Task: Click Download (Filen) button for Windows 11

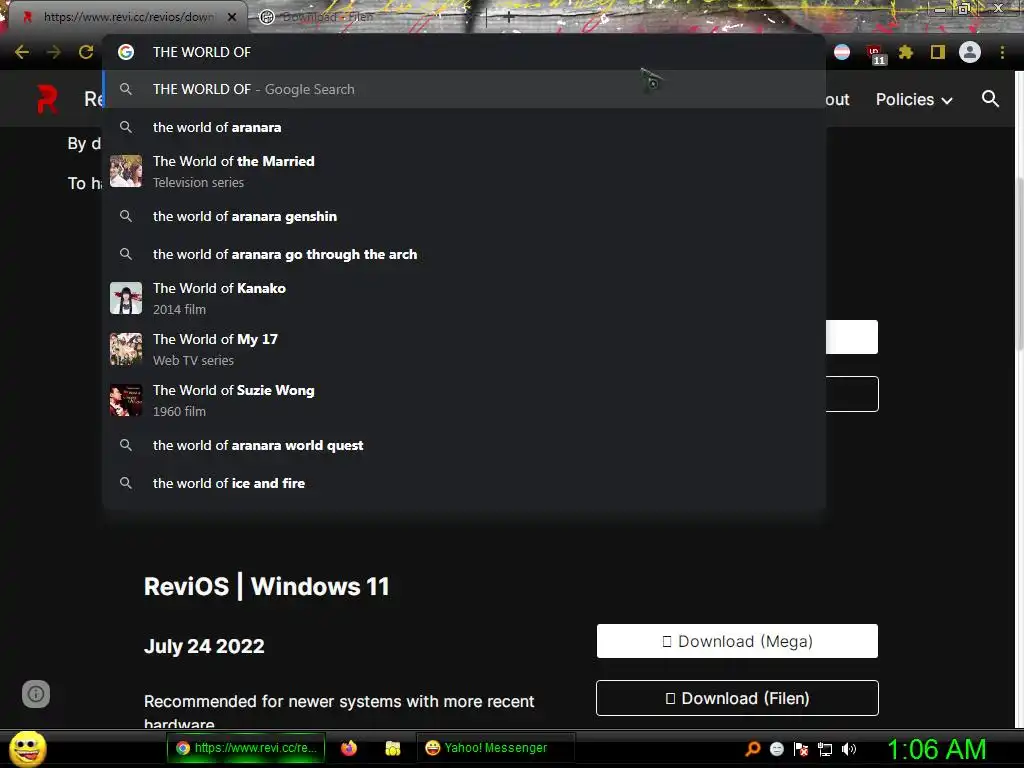Action: (x=737, y=698)
